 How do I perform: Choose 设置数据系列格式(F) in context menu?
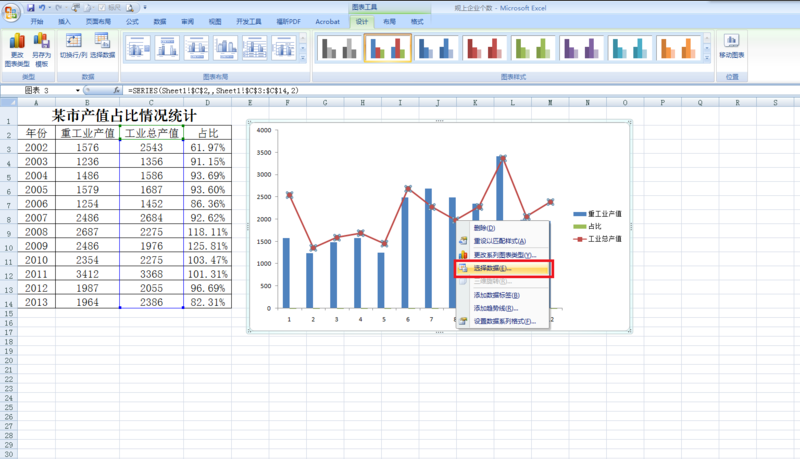503,321
